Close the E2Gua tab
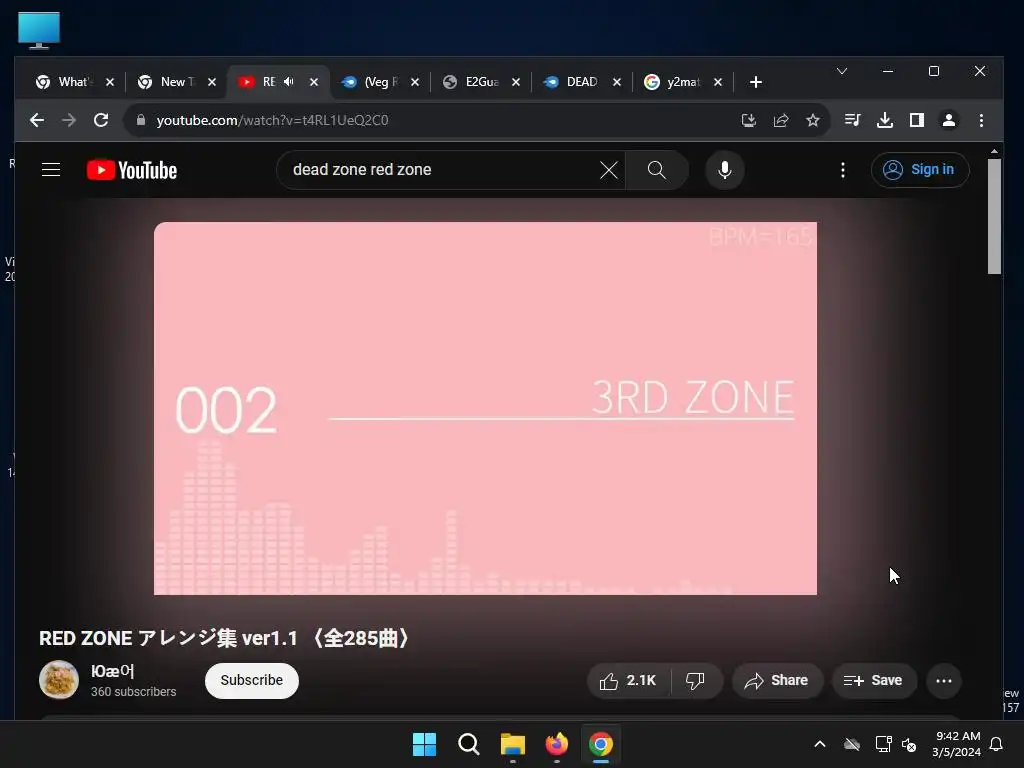1024x768 pixels. pos(516,82)
